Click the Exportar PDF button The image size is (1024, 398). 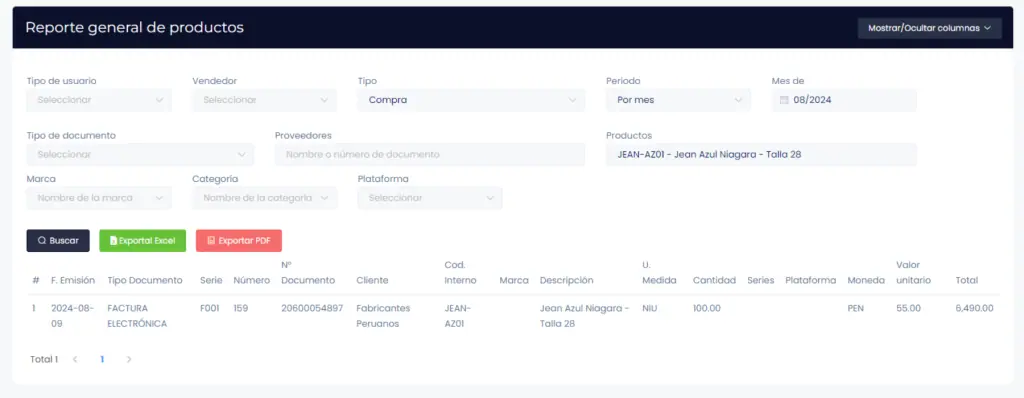(x=239, y=240)
